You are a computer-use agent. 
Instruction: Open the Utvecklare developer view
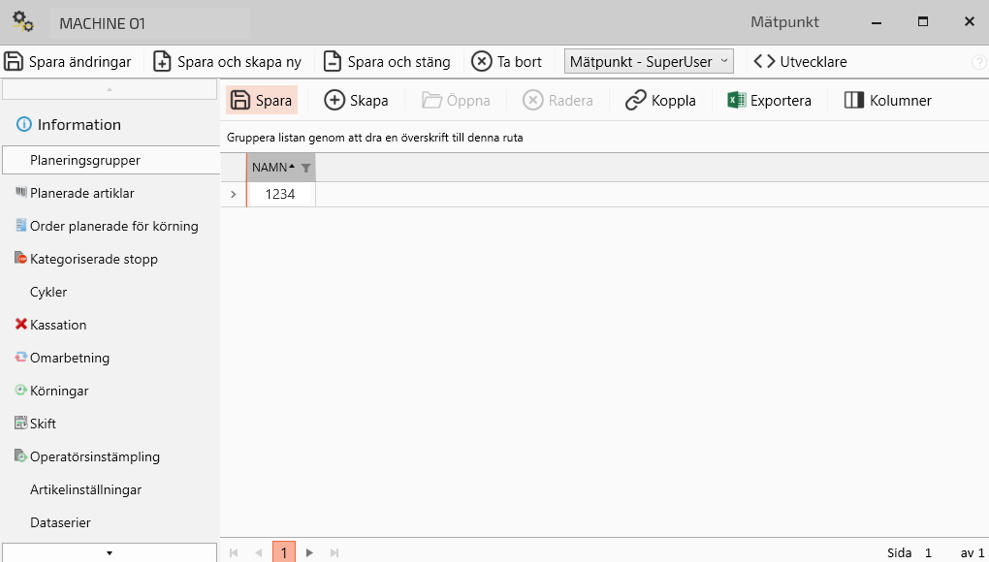[x=800, y=62]
